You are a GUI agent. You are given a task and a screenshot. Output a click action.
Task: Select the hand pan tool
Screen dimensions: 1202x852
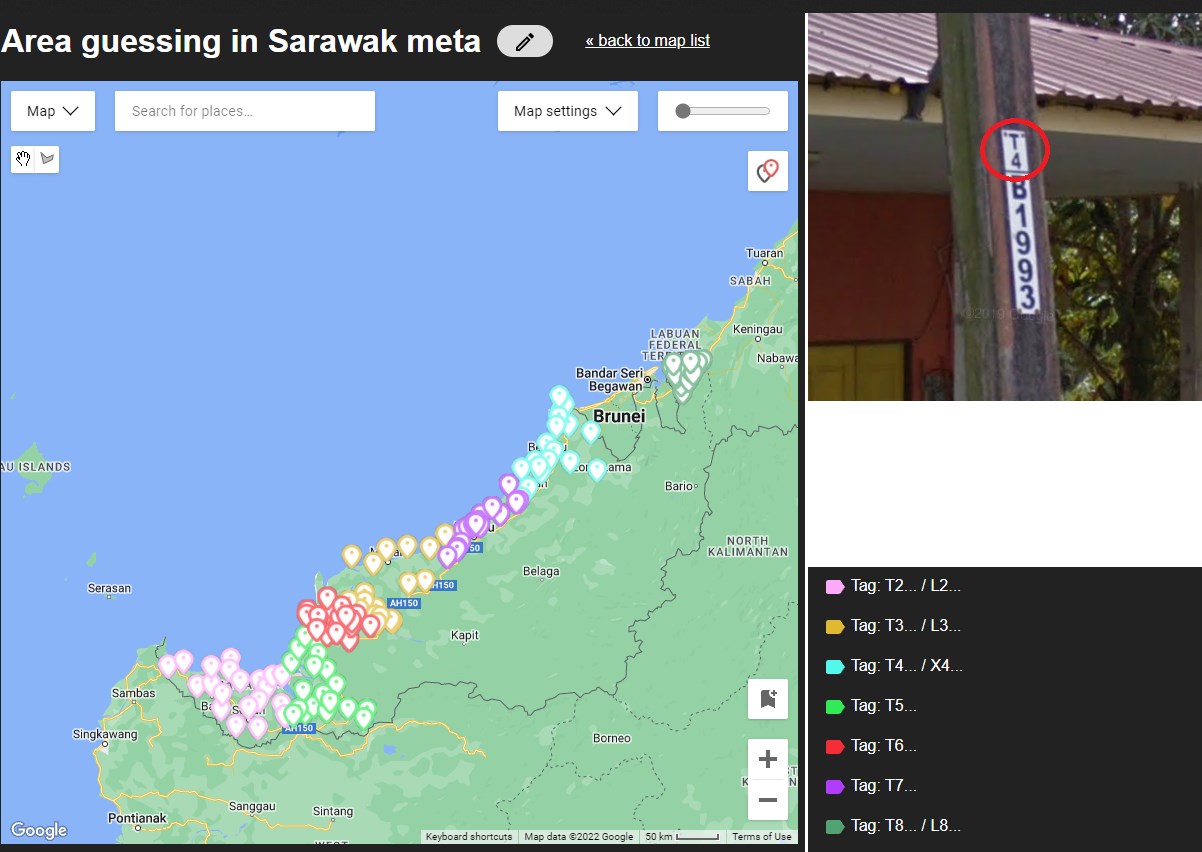[x=23, y=160]
